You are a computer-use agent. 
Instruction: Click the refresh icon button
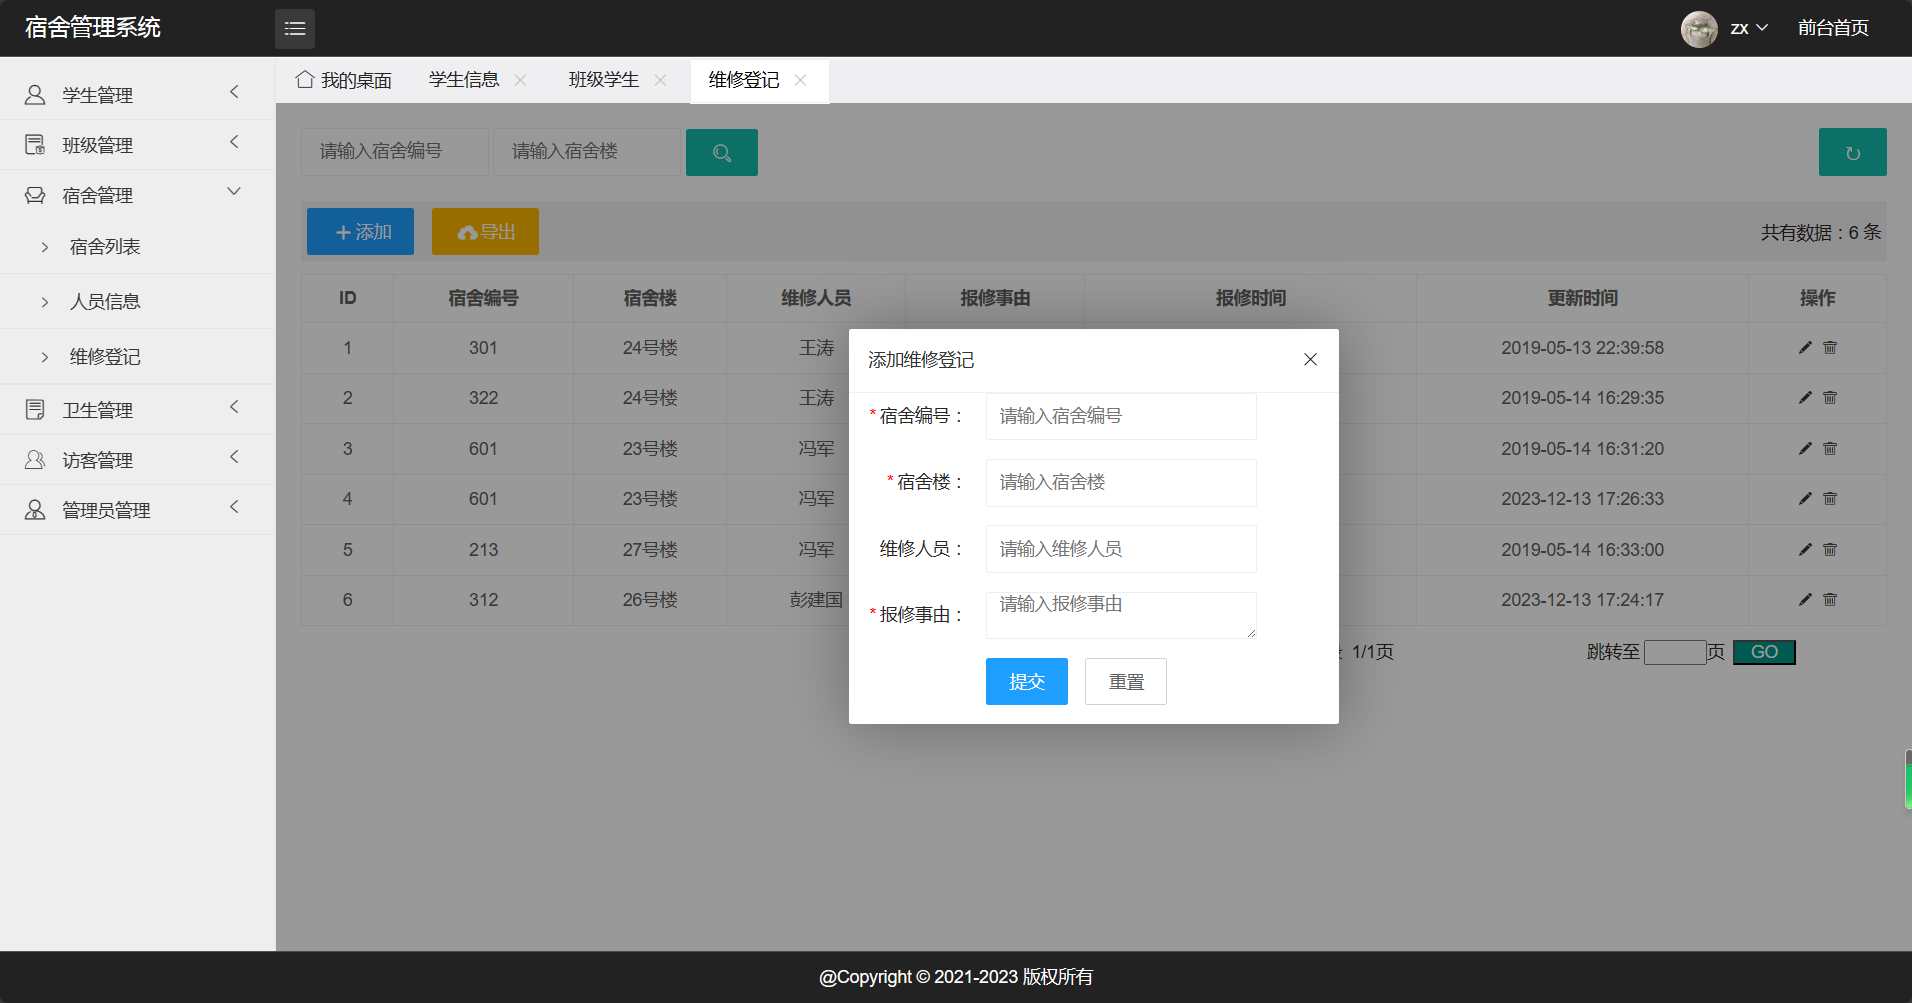tap(1853, 152)
